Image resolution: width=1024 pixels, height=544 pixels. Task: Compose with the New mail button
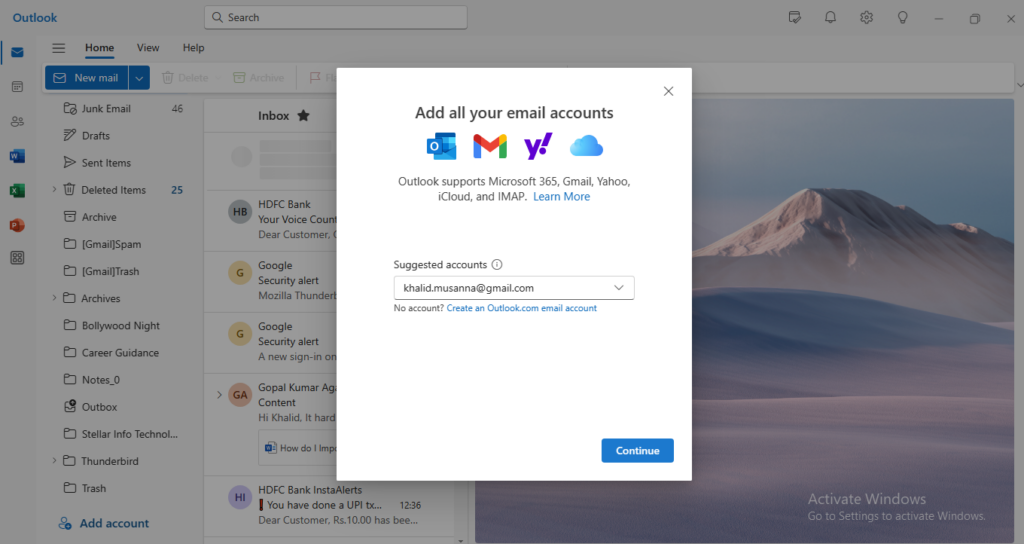click(87, 78)
